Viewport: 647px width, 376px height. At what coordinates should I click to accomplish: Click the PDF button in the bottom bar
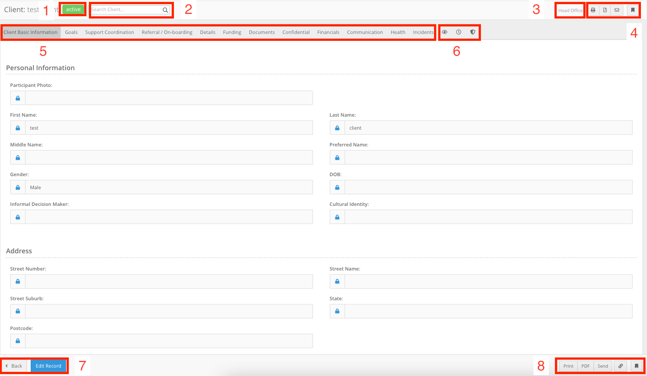[x=585, y=366]
